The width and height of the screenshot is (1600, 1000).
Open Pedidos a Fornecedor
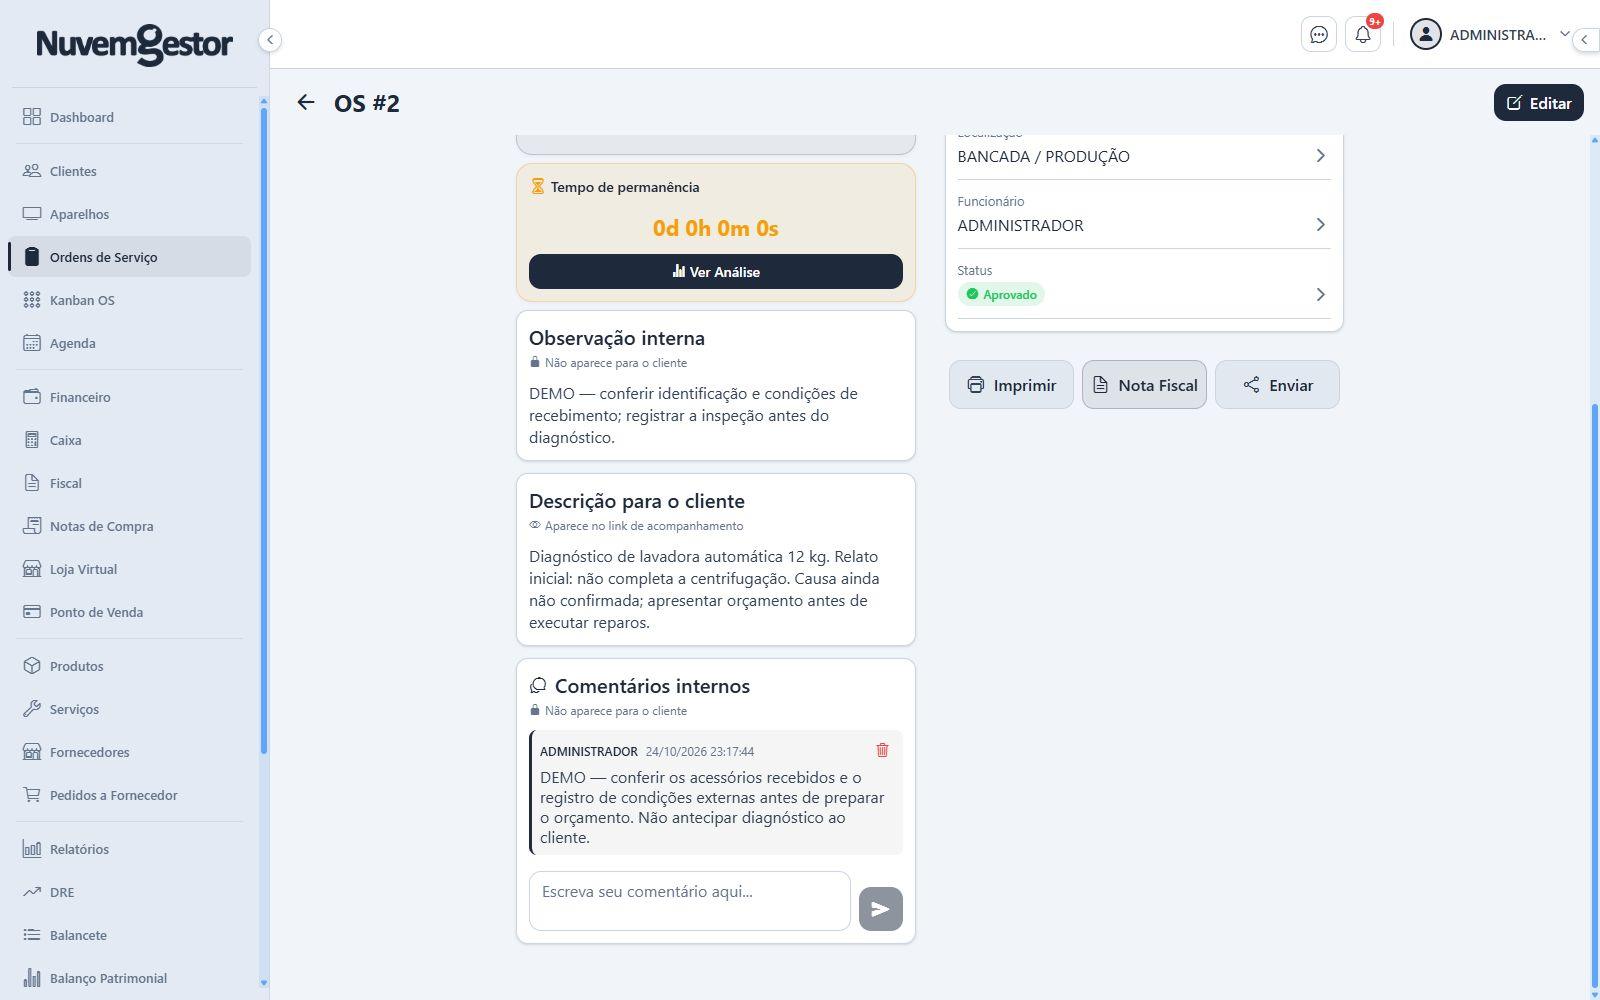(129, 795)
